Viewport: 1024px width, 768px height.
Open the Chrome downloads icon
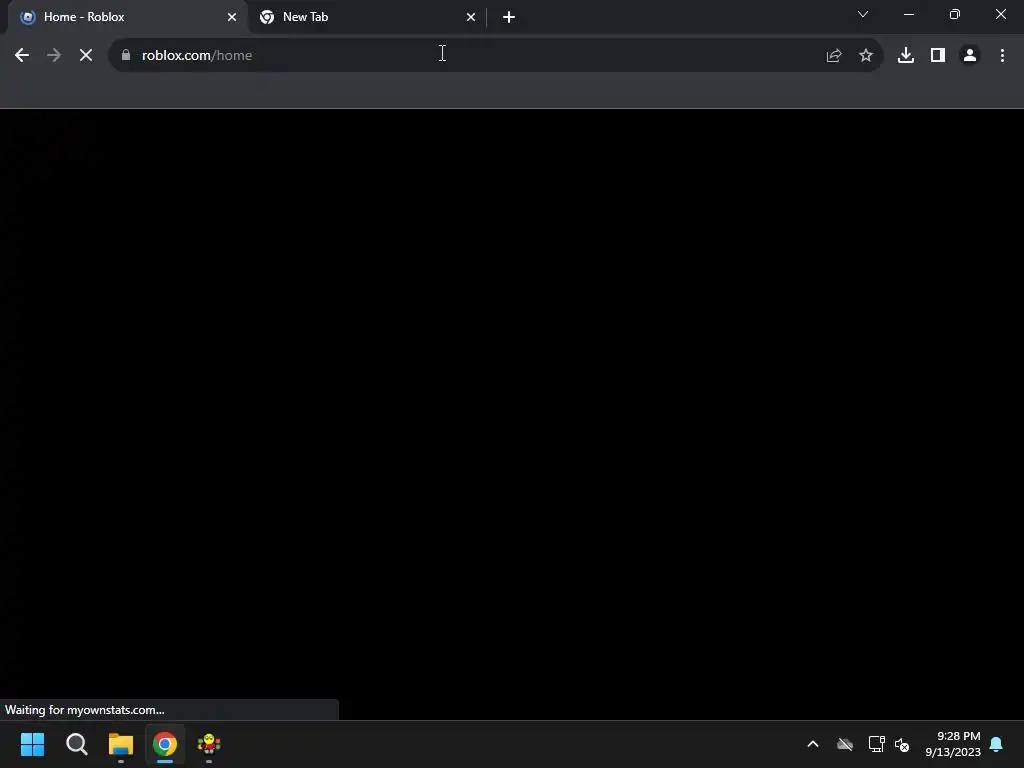click(x=906, y=56)
